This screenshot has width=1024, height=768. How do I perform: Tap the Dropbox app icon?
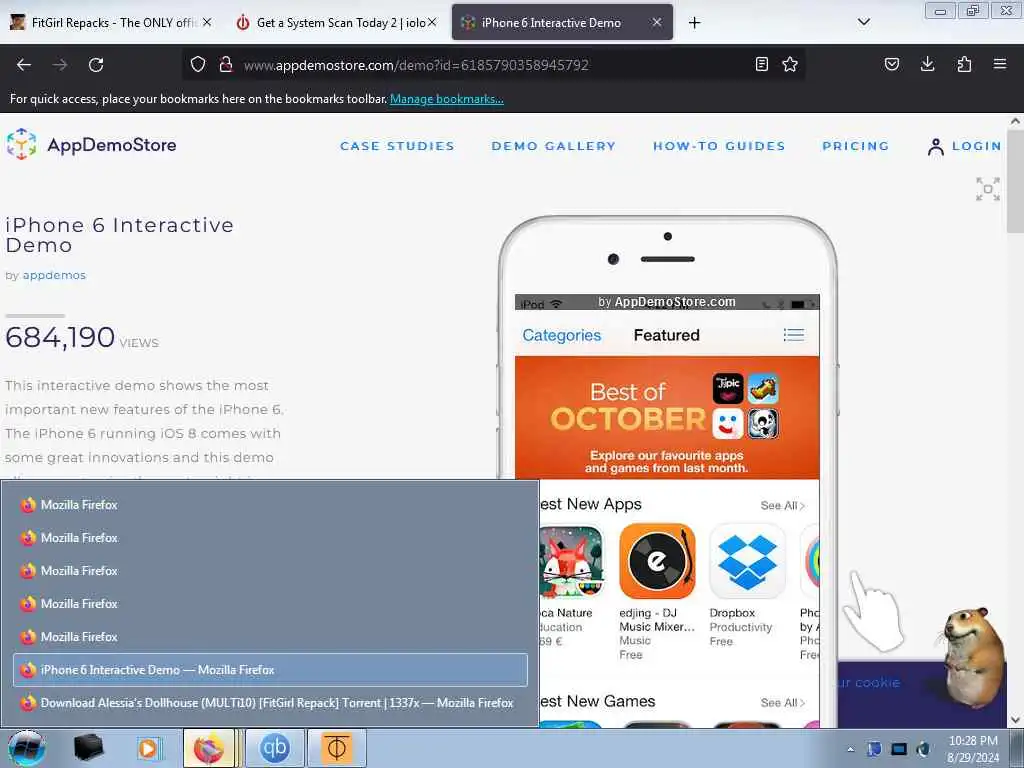747,561
